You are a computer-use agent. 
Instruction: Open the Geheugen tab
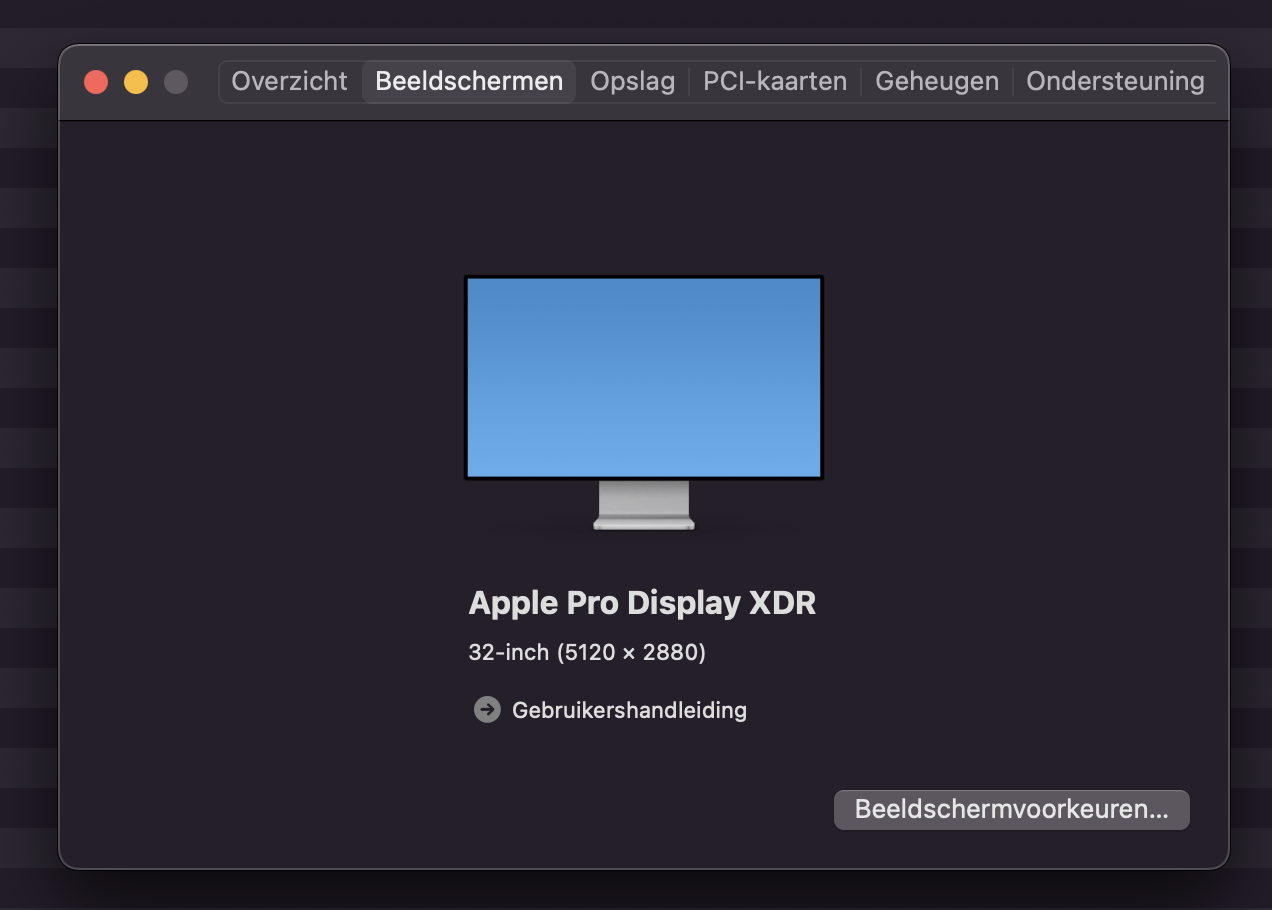pyautogui.click(x=937, y=81)
